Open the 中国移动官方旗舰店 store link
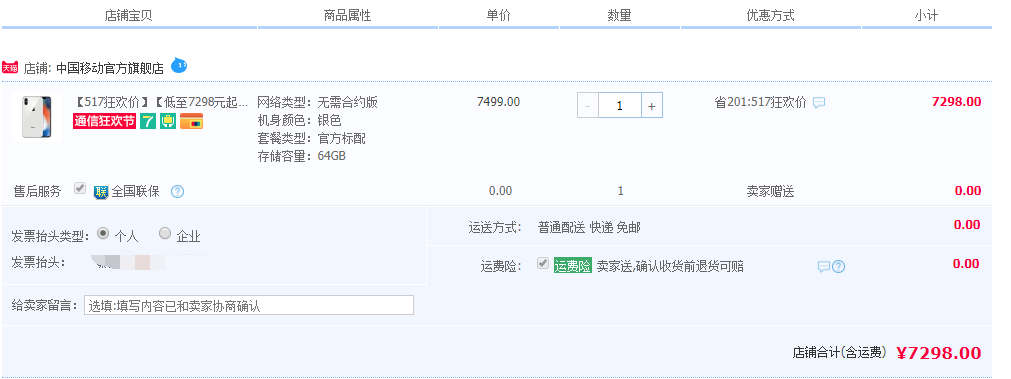This screenshot has width=1011, height=379. (x=110, y=68)
